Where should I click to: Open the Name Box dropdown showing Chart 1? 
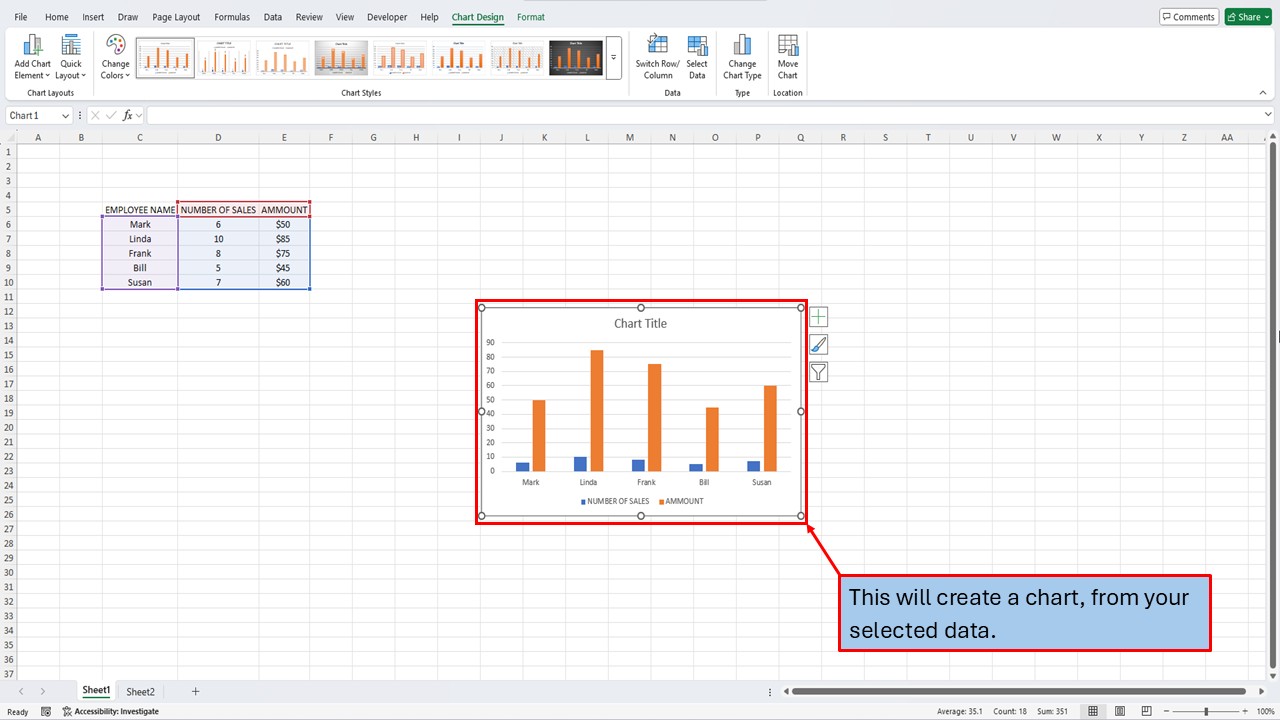(x=65, y=115)
